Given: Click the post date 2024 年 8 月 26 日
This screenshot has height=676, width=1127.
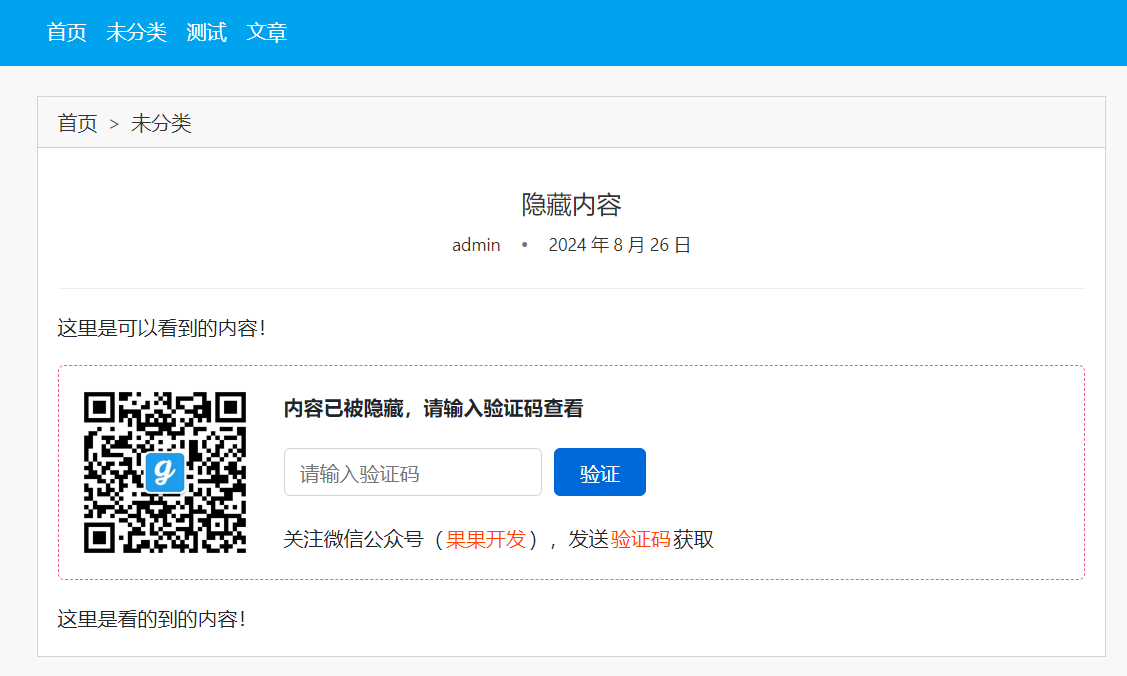Looking at the screenshot, I should point(620,245).
